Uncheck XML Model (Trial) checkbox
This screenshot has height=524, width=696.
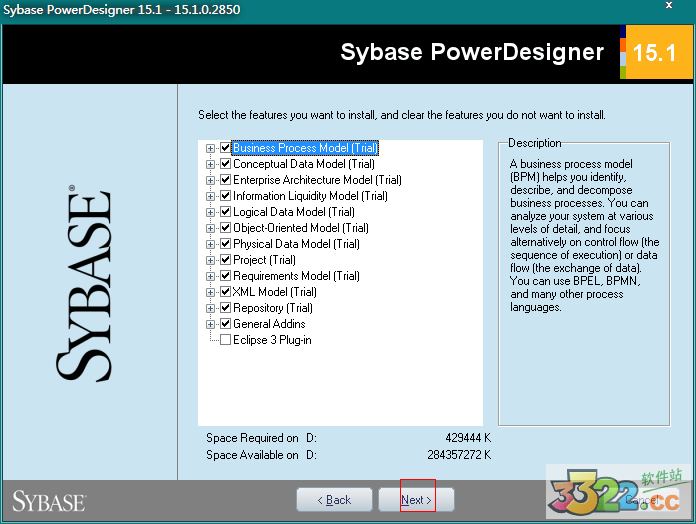[x=225, y=292]
